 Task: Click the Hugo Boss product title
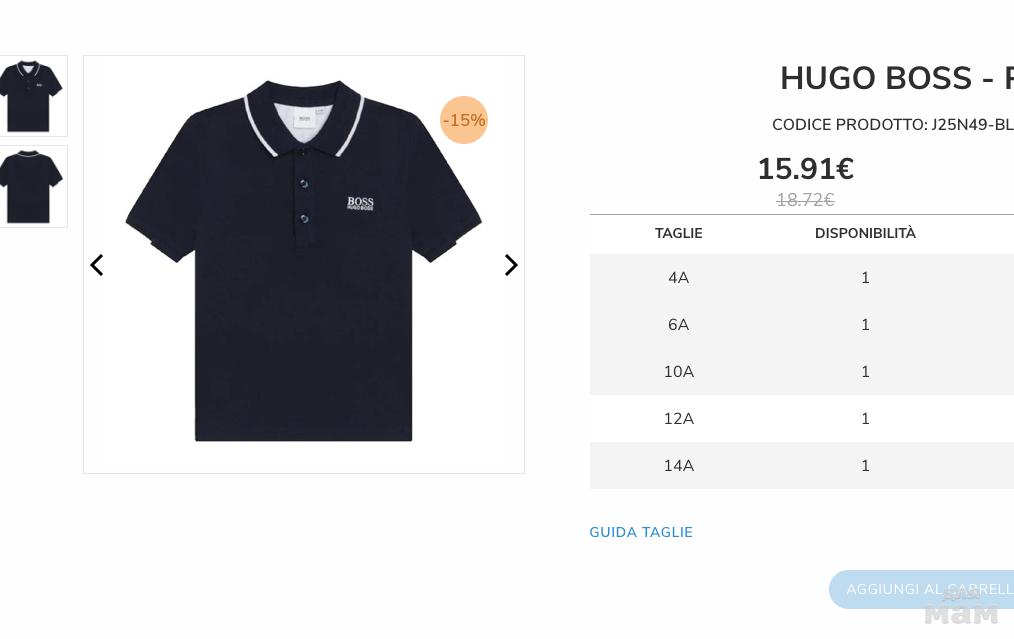(897, 78)
